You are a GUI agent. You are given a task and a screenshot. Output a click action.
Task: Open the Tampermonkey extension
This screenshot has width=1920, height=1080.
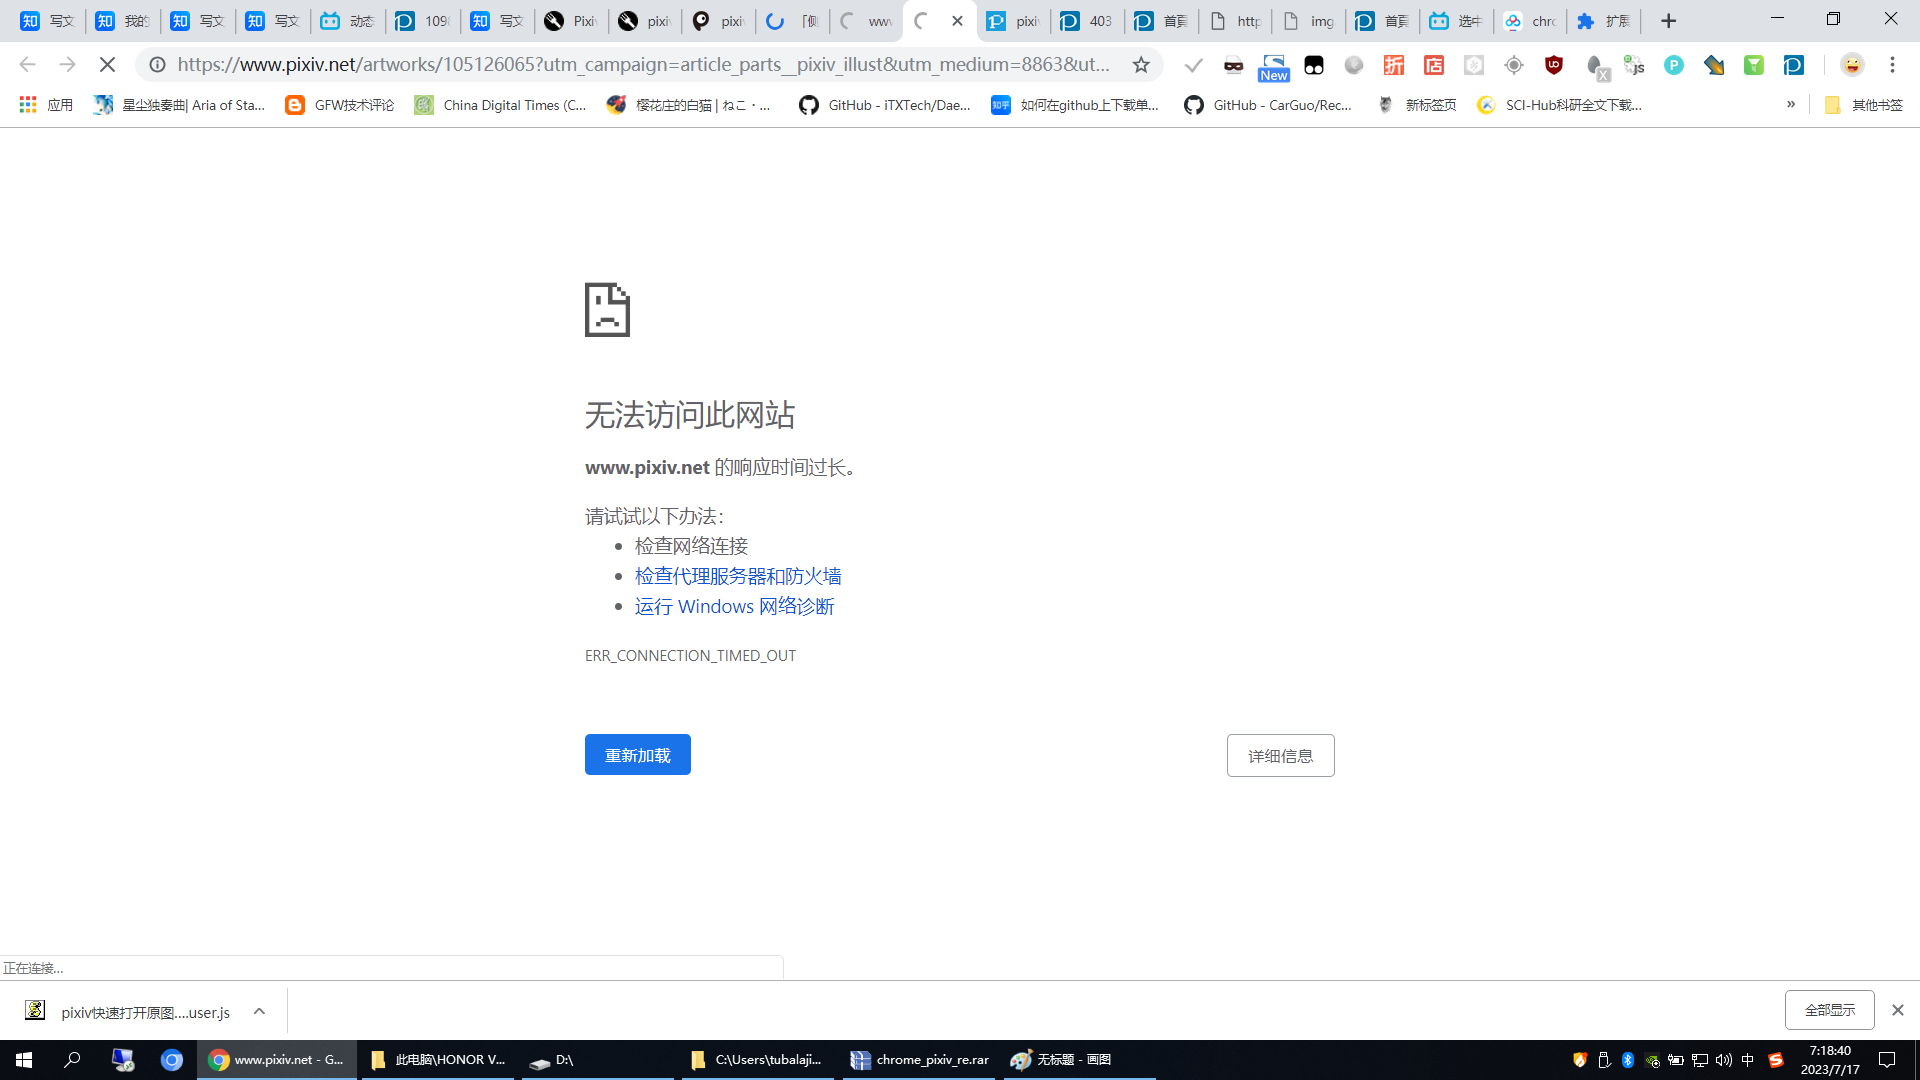1313,65
